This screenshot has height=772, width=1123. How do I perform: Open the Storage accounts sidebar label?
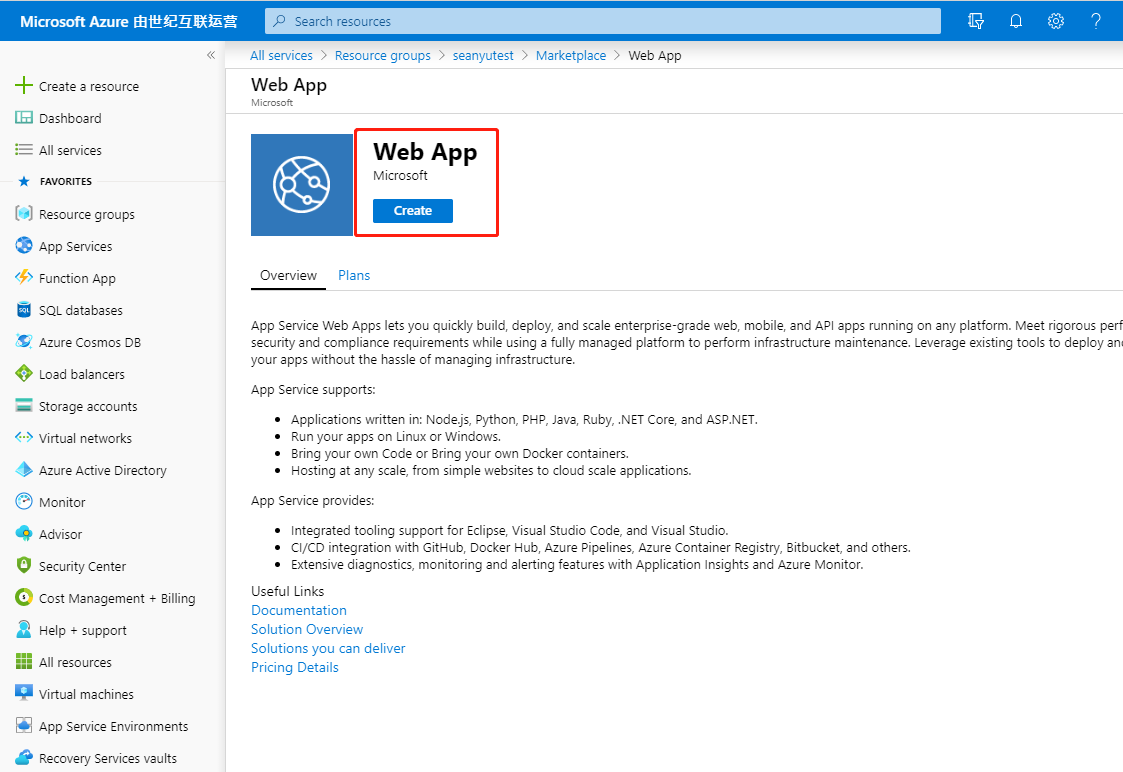(x=88, y=406)
